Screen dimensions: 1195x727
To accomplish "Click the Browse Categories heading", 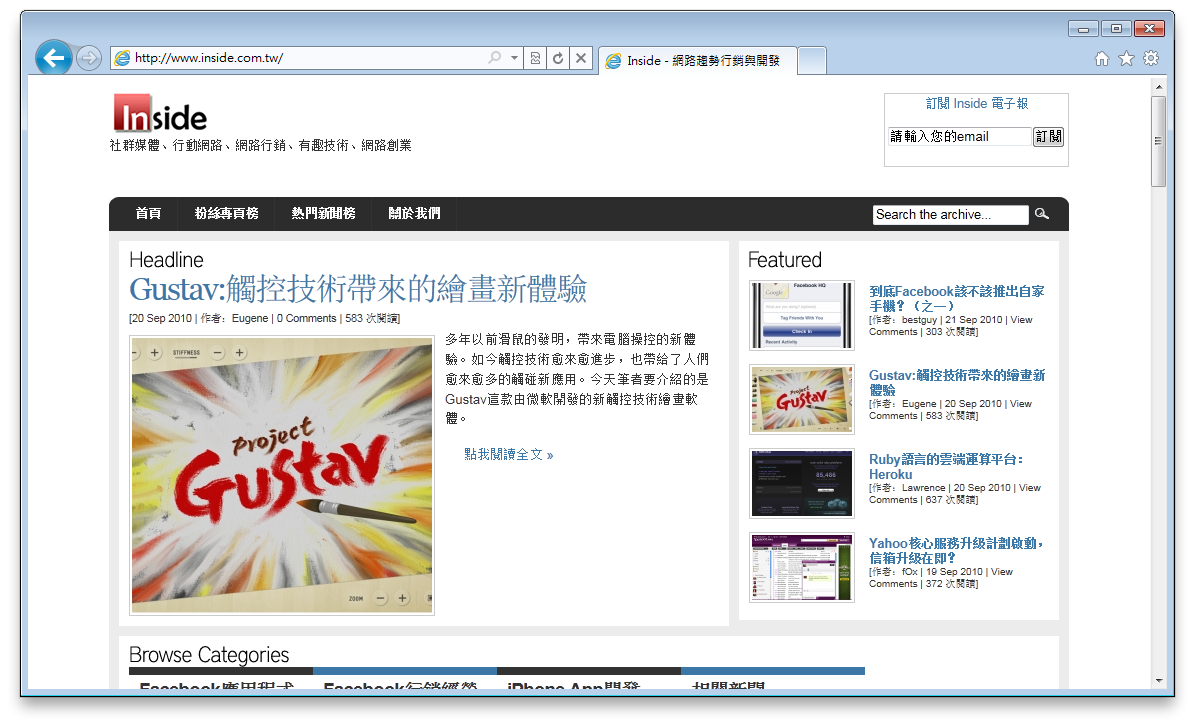I will tap(209, 655).
